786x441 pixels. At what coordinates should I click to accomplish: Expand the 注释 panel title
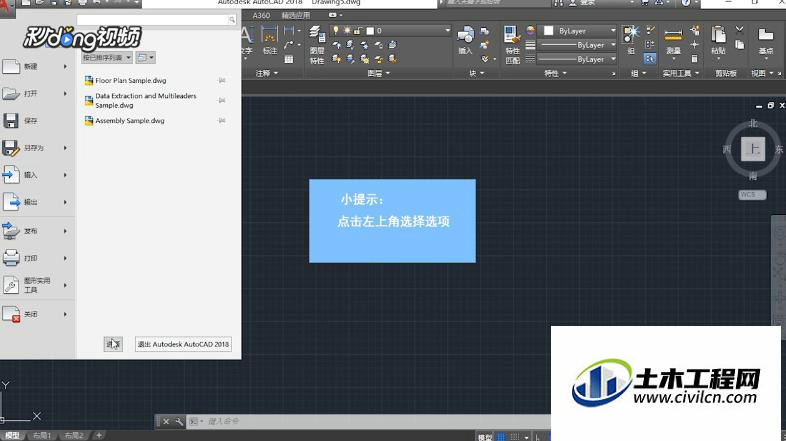267,73
